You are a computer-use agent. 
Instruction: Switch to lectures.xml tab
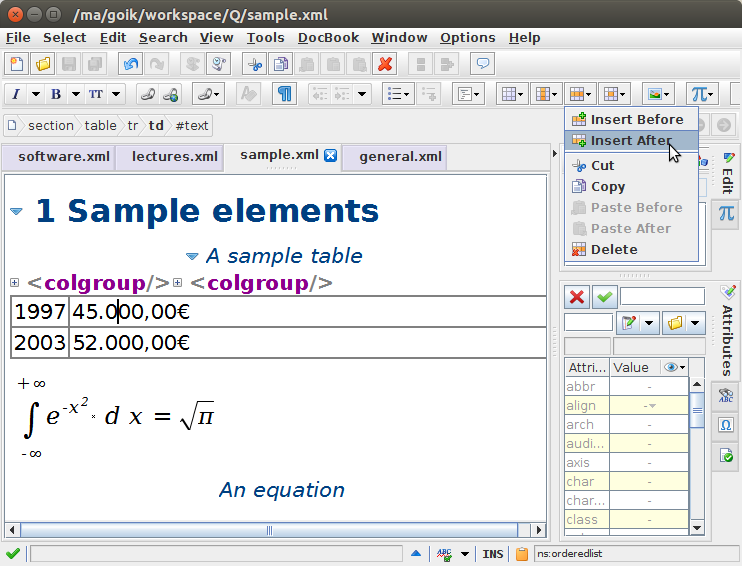[170, 157]
